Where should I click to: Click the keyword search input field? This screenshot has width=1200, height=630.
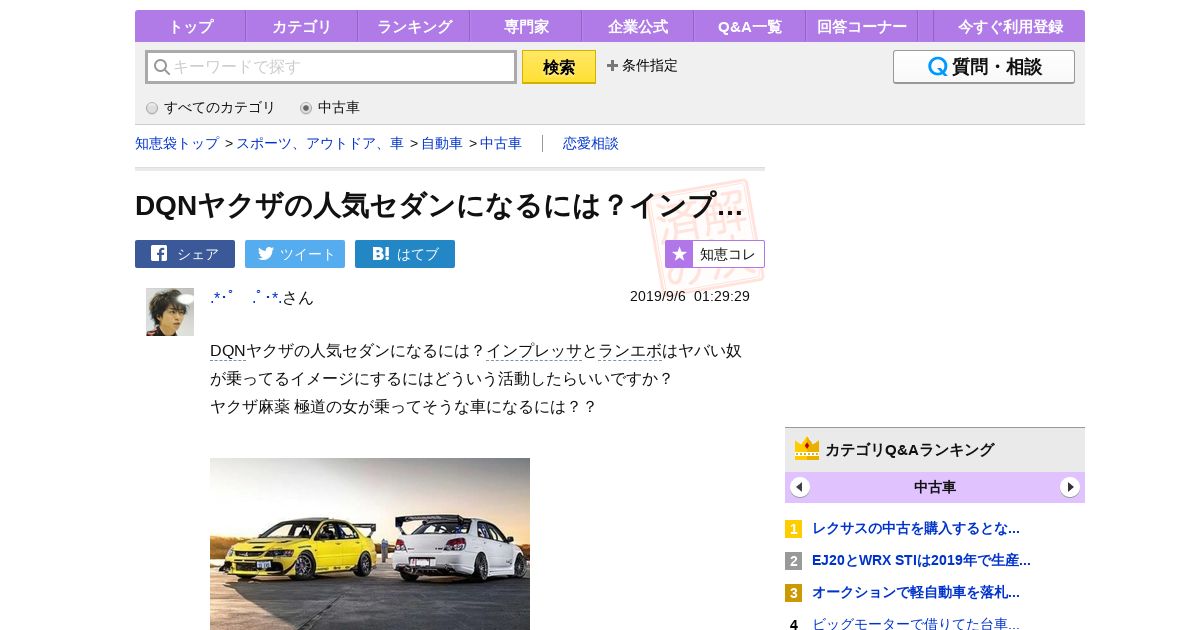click(x=331, y=67)
